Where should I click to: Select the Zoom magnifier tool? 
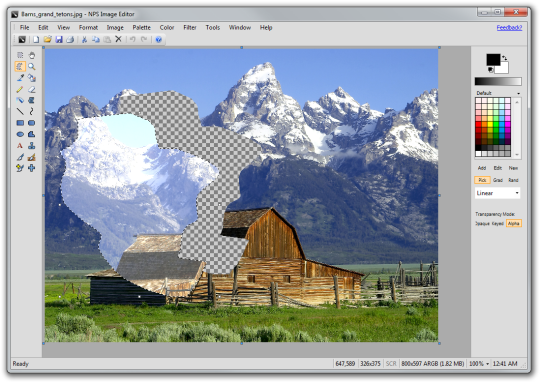(x=32, y=66)
